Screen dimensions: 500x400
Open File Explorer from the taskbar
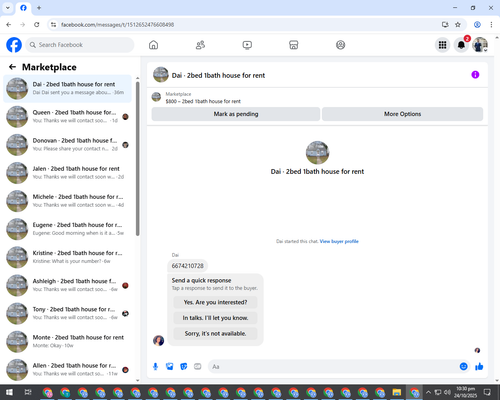pos(396,392)
